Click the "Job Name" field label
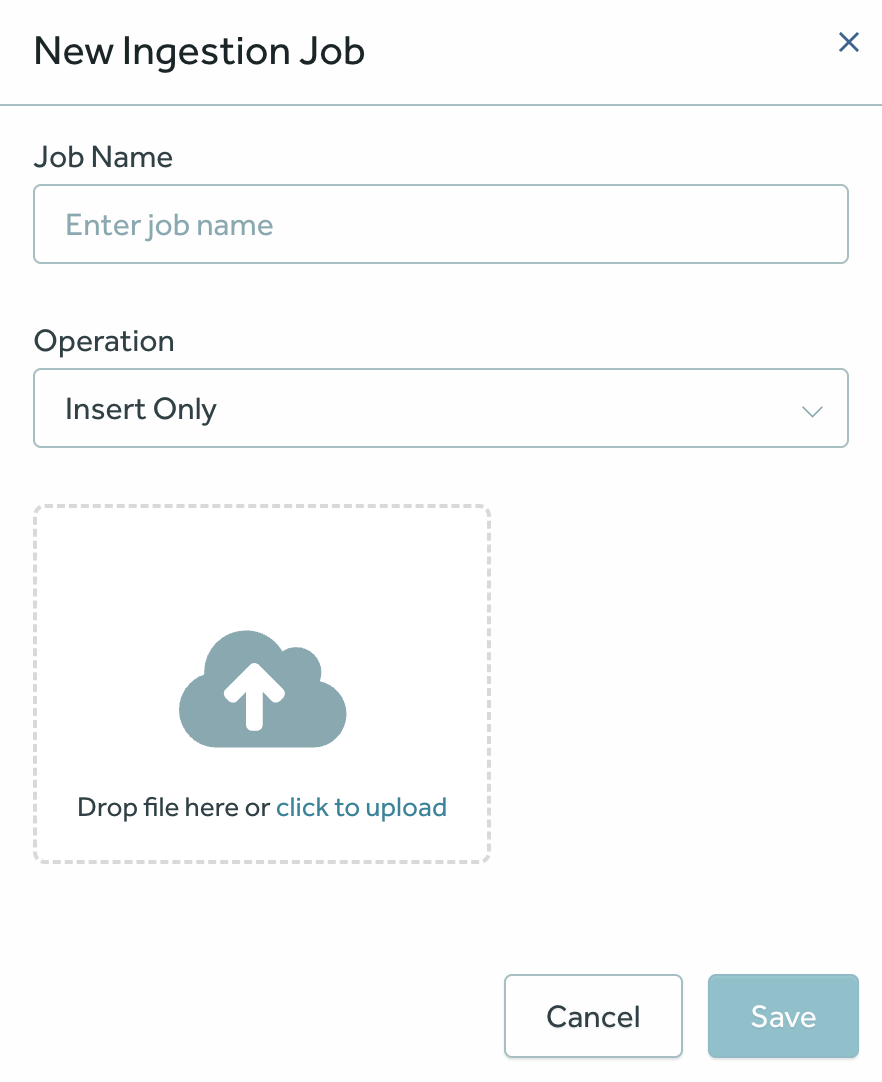Image resolution: width=882 pixels, height=1082 pixels. click(x=103, y=157)
